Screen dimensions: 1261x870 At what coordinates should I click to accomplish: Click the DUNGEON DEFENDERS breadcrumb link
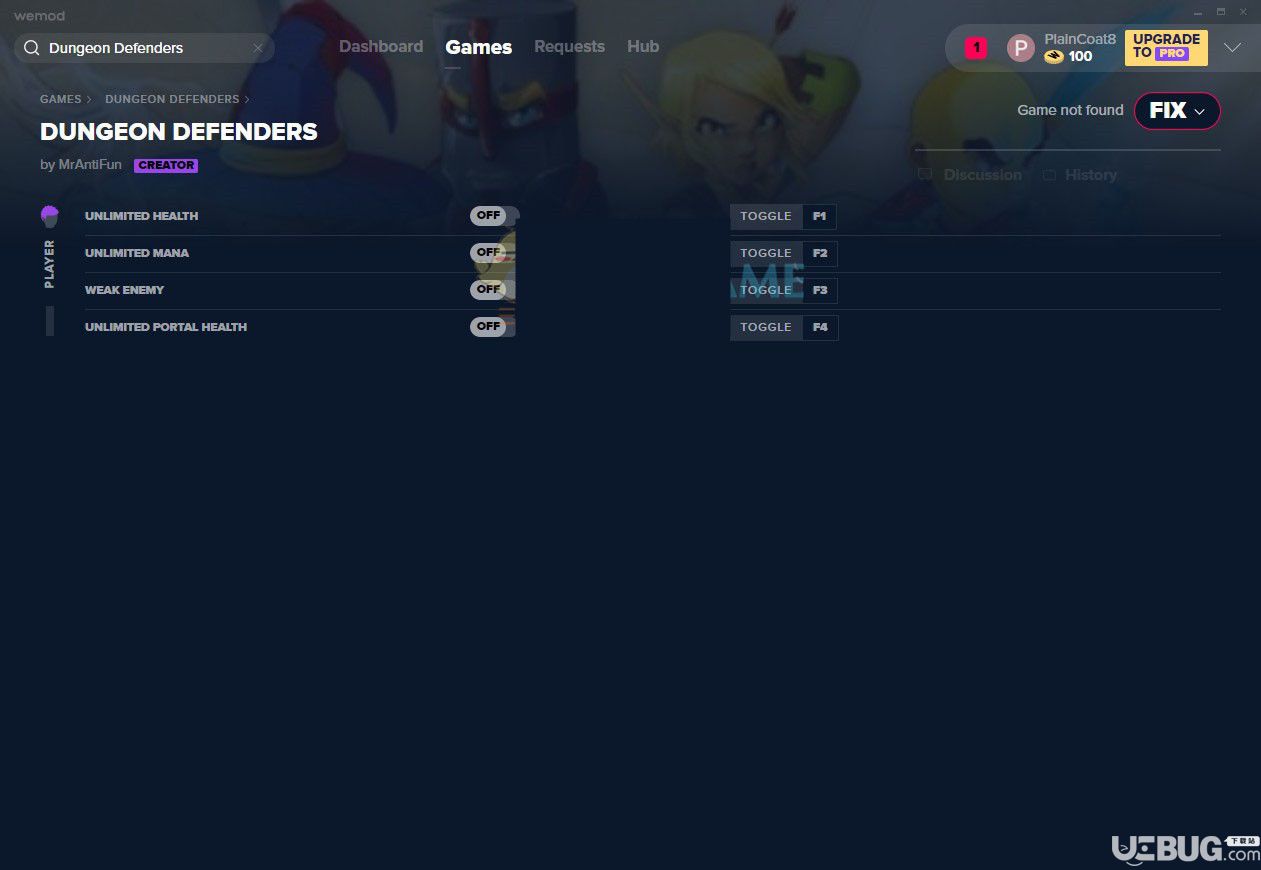point(172,99)
